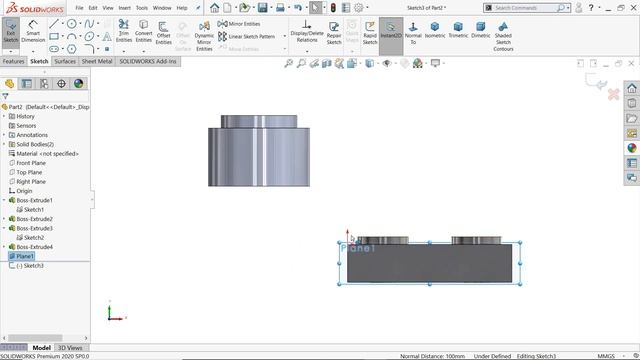The width and height of the screenshot is (640, 360).
Task: Click Mirror Entities
Action: [239, 24]
